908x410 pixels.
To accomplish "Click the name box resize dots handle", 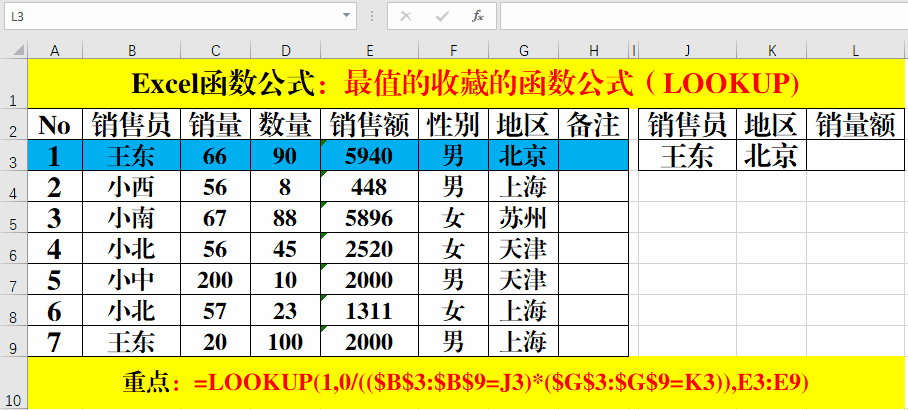I will pos(371,16).
